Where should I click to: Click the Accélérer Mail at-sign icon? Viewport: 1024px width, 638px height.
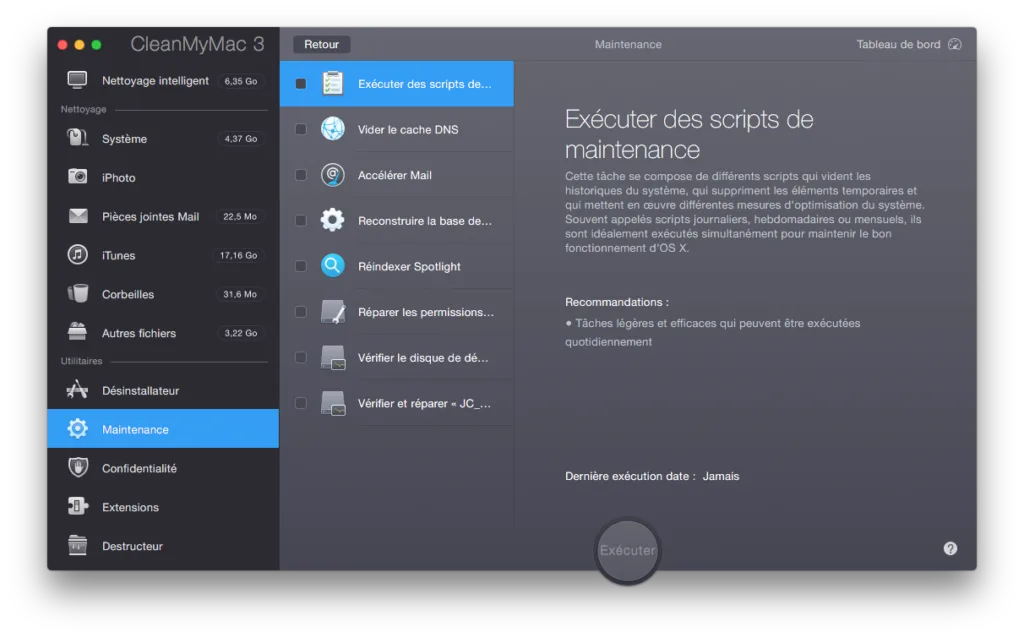click(x=332, y=174)
